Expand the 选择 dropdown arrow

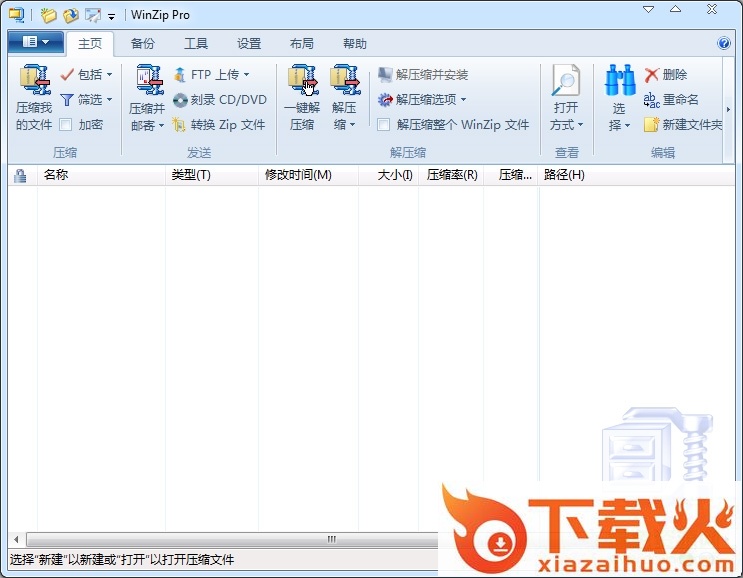627,126
